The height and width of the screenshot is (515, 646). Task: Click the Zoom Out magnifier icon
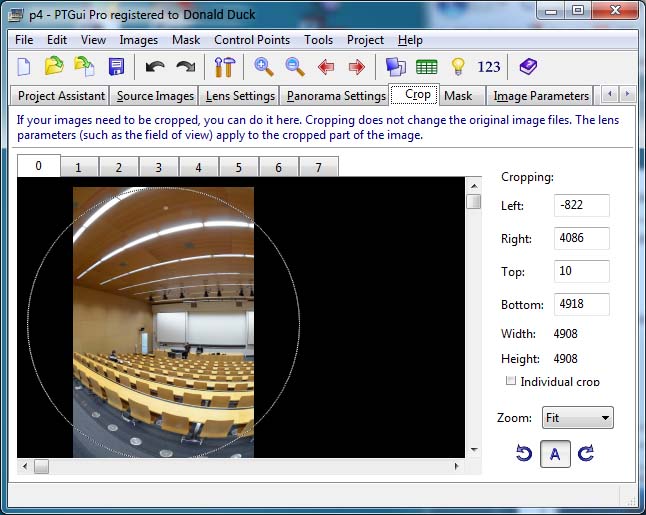pyautogui.click(x=295, y=67)
